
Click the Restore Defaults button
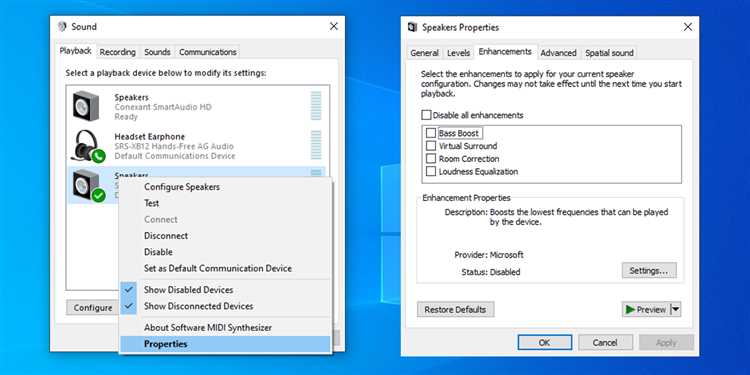pos(455,309)
